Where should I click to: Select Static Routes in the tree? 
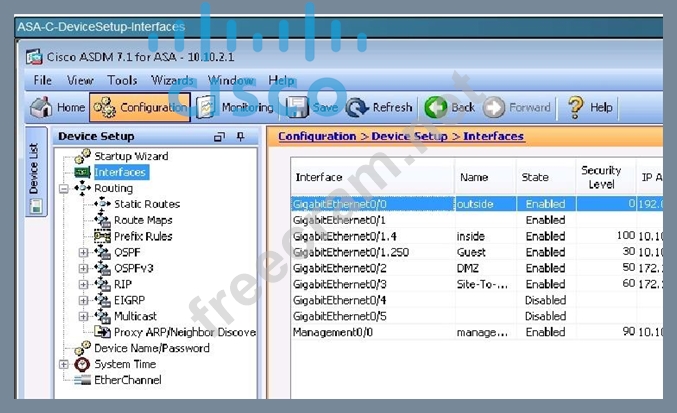coord(147,204)
